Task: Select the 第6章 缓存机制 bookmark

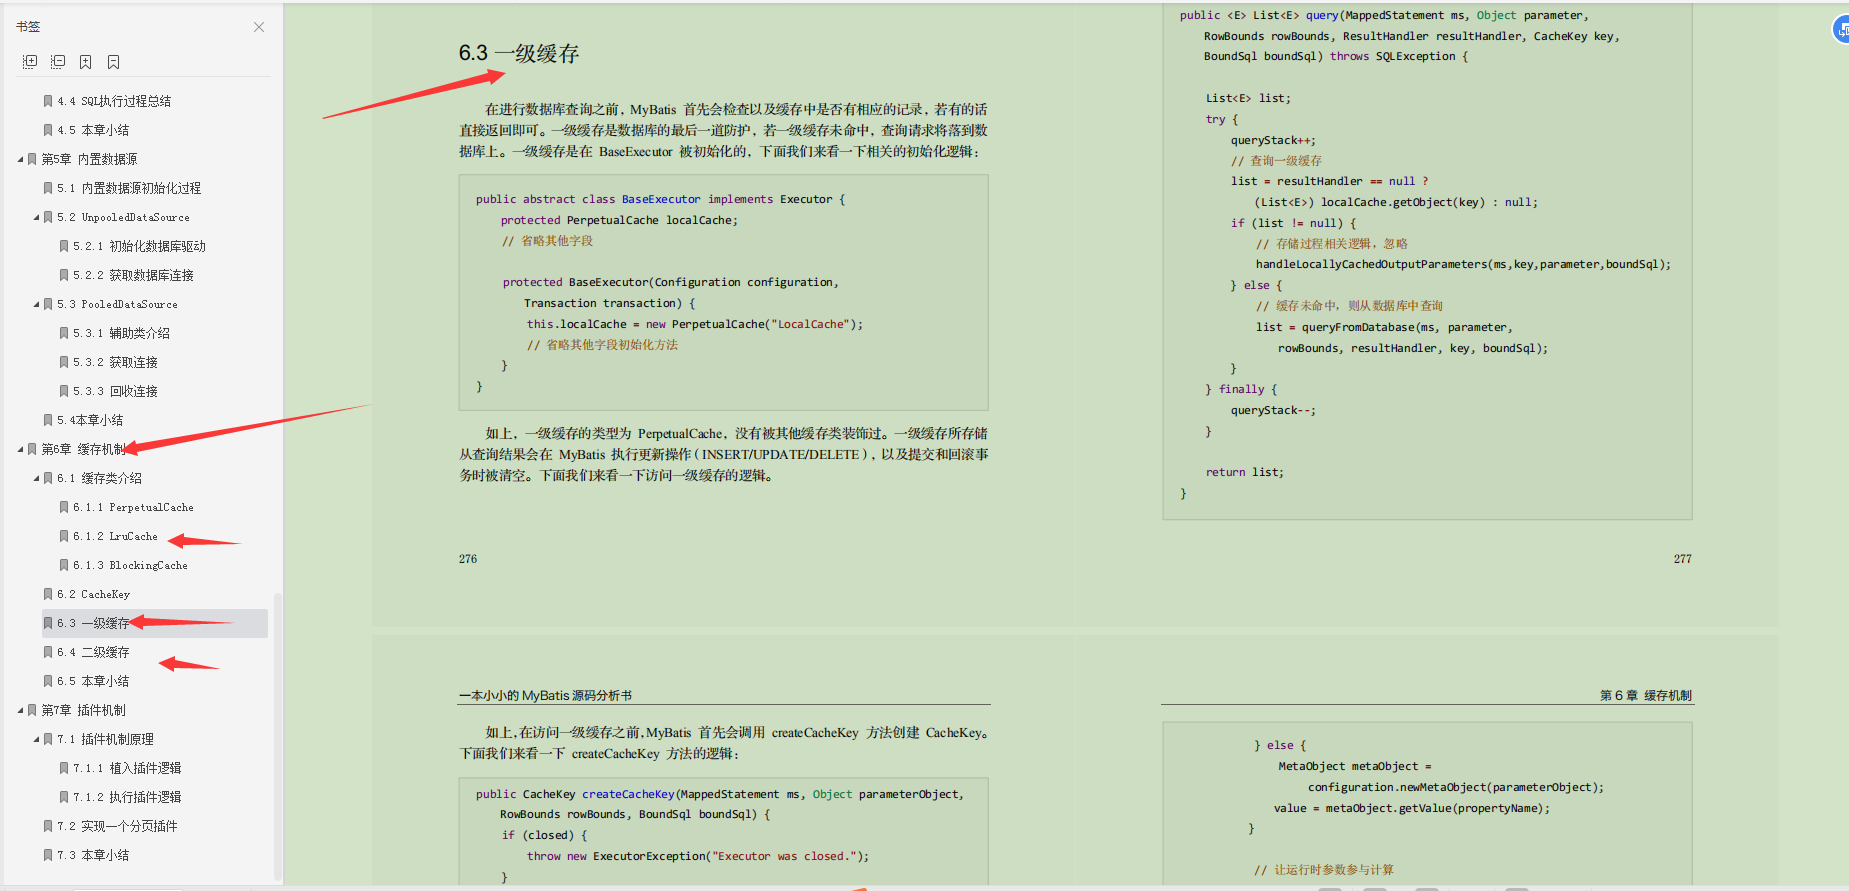Action: (83, 449)
